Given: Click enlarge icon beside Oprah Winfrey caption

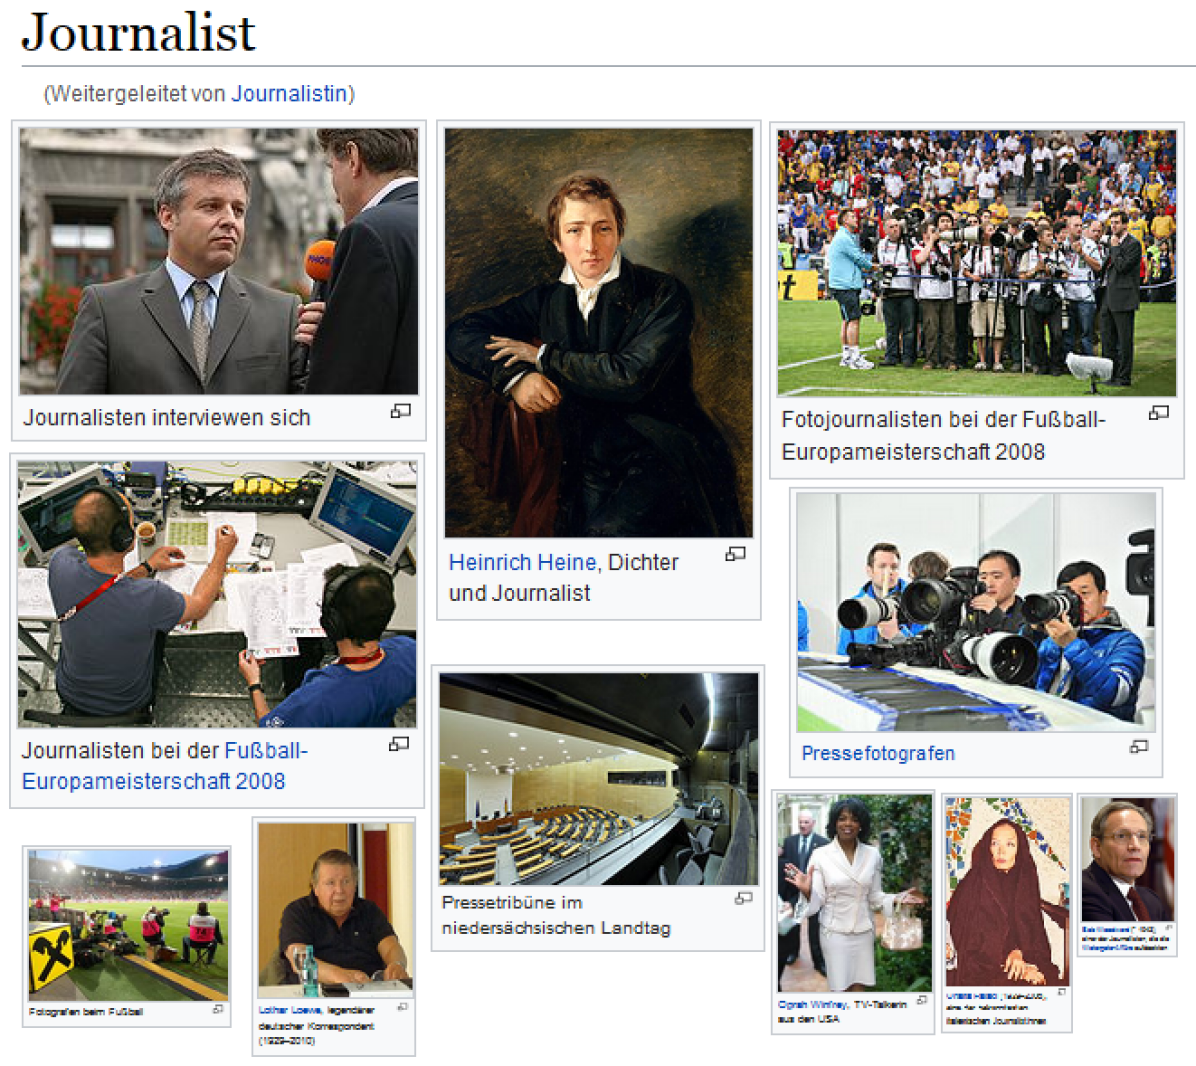Looking at the screenshot, I should pos(922,1000).
